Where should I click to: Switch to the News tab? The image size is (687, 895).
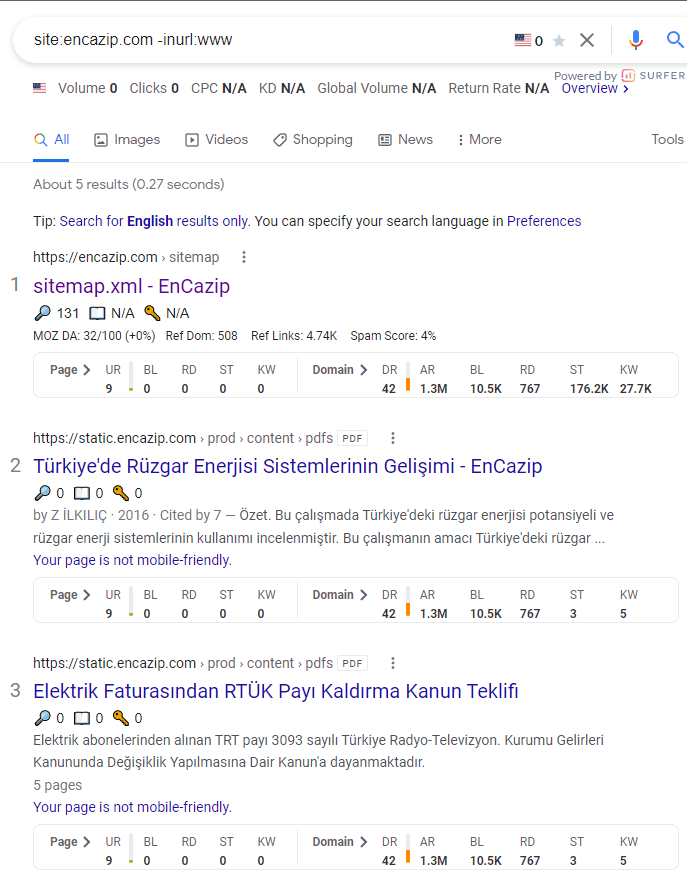pyautogui.click(x=406, y=139)
